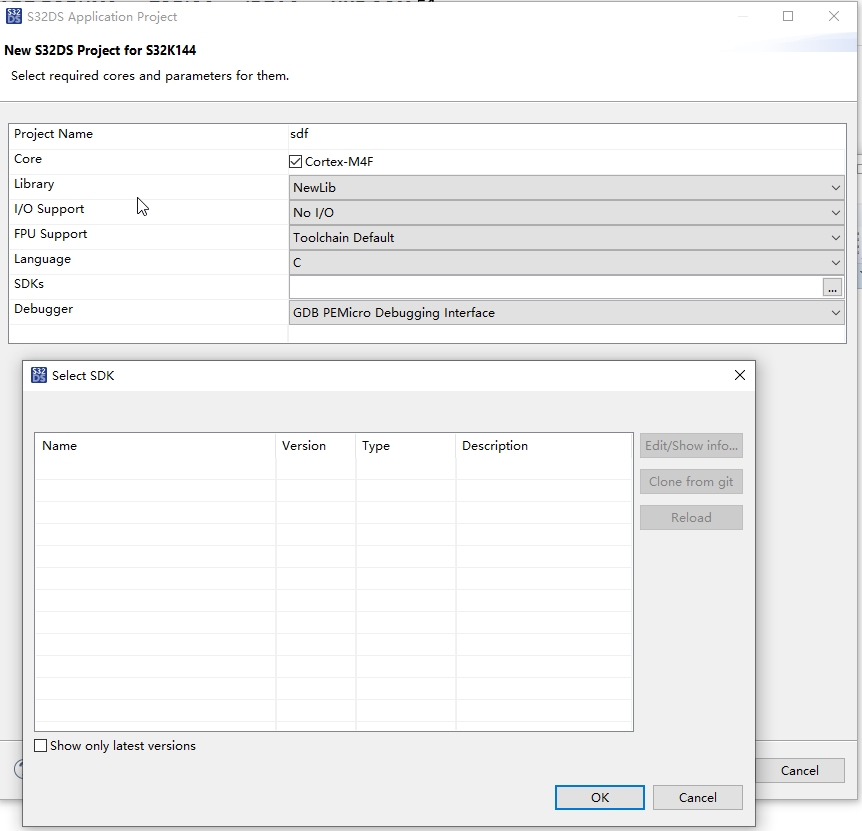
Task: Click Cancel in the Application Project wizard
Action: coord(800,771)
